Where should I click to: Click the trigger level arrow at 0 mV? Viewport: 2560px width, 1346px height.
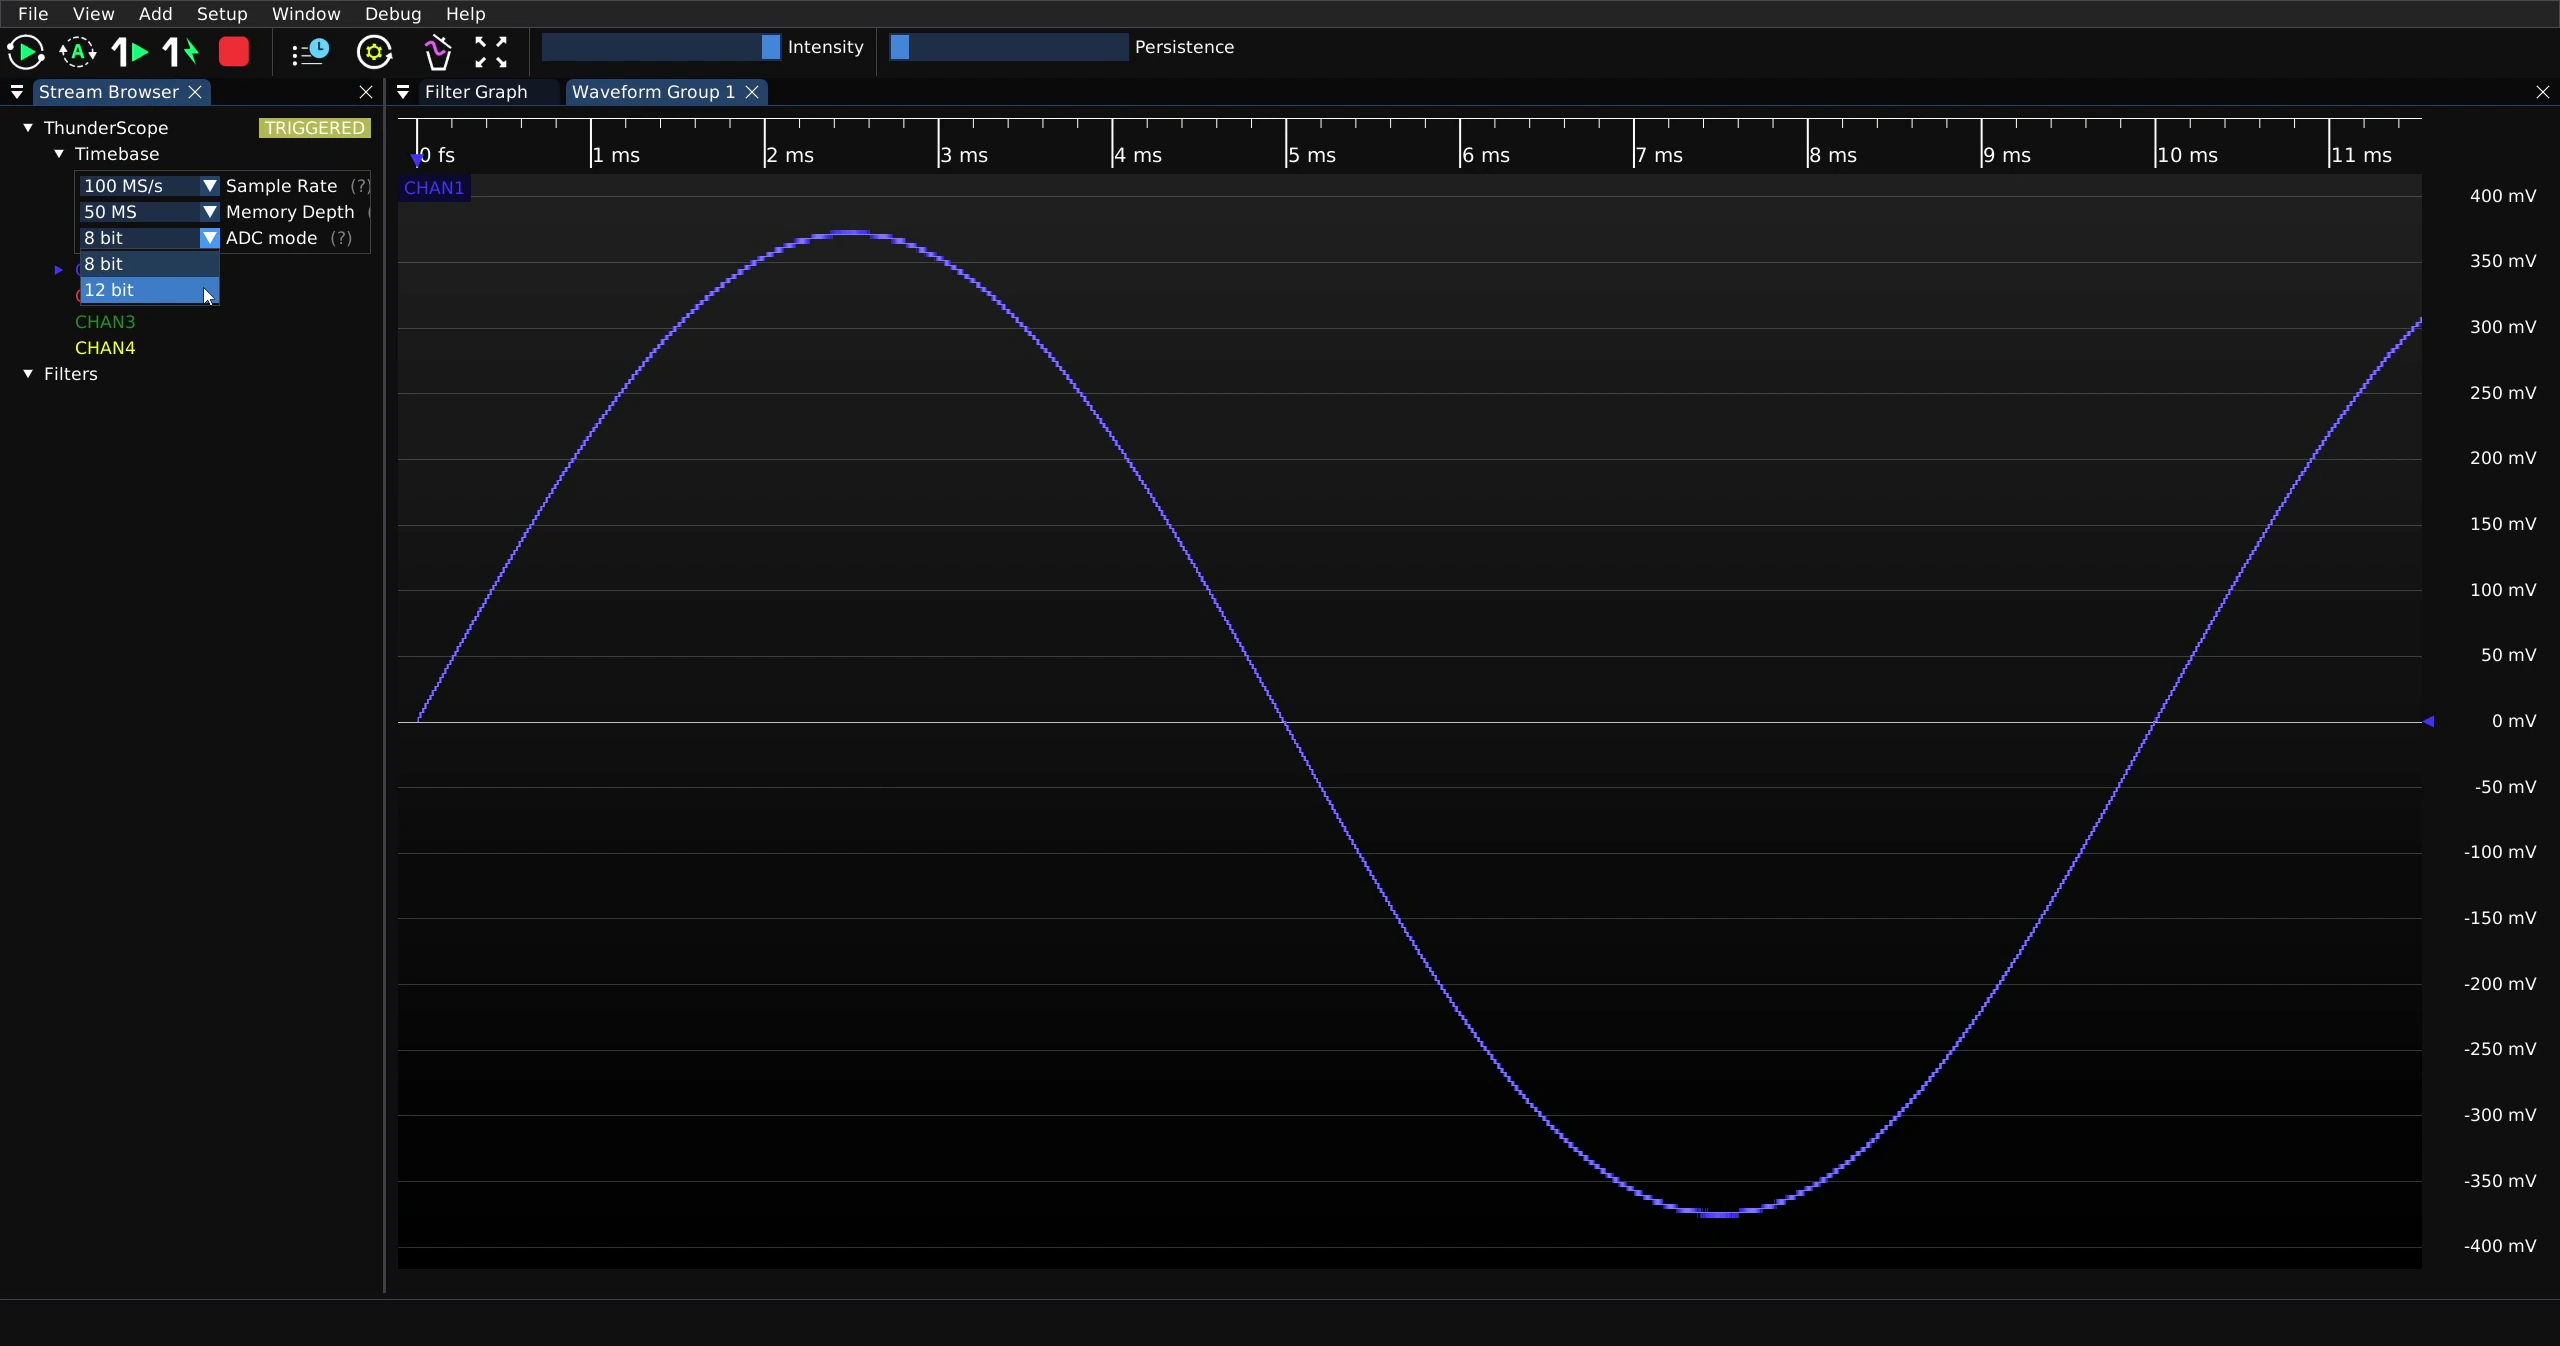pos(2428,721)
